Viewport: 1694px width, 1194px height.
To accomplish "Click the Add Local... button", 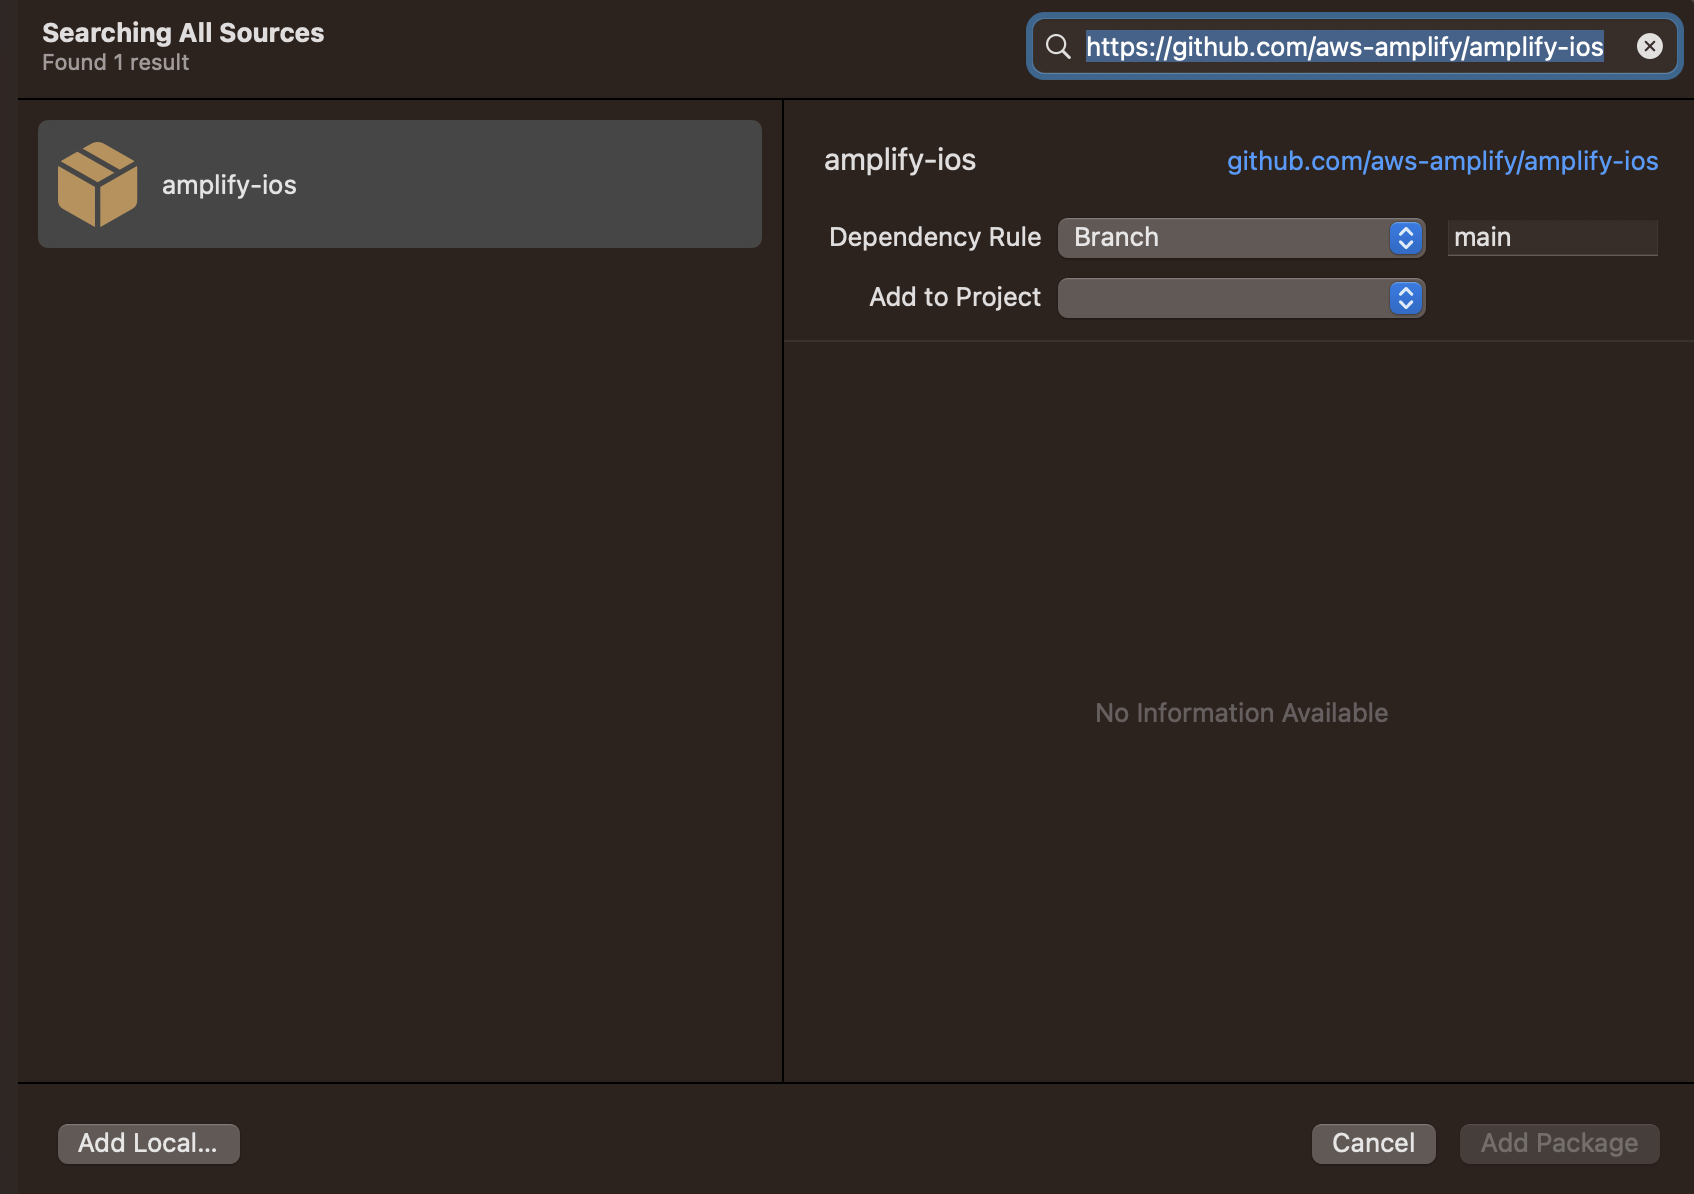I will tap(148, 1143).
